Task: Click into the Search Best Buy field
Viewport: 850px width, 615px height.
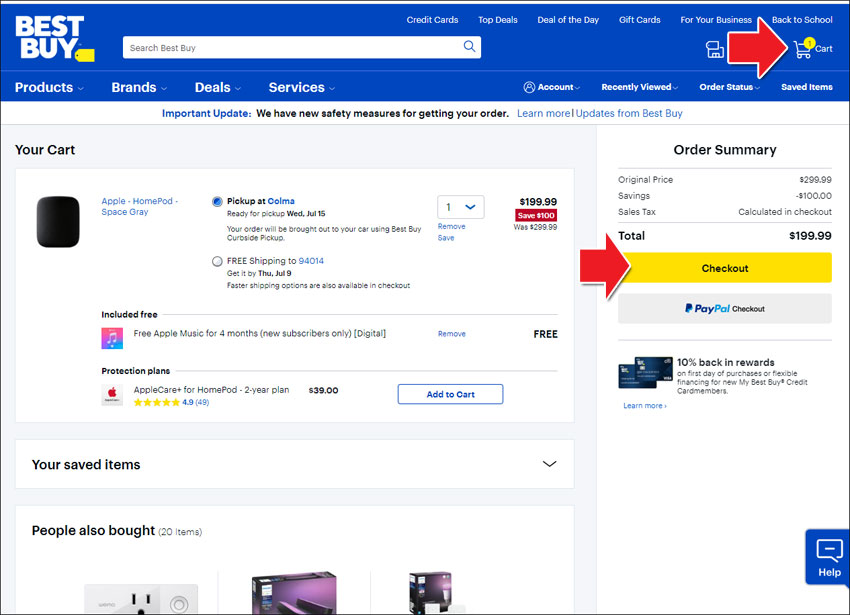Action: (293, 47)
